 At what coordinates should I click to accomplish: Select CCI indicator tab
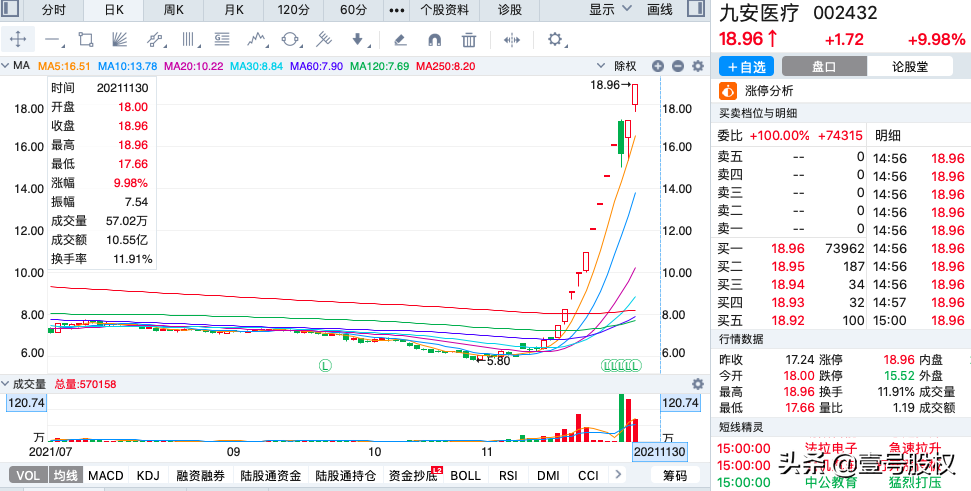pyautogui.click(x=588, y=476)
